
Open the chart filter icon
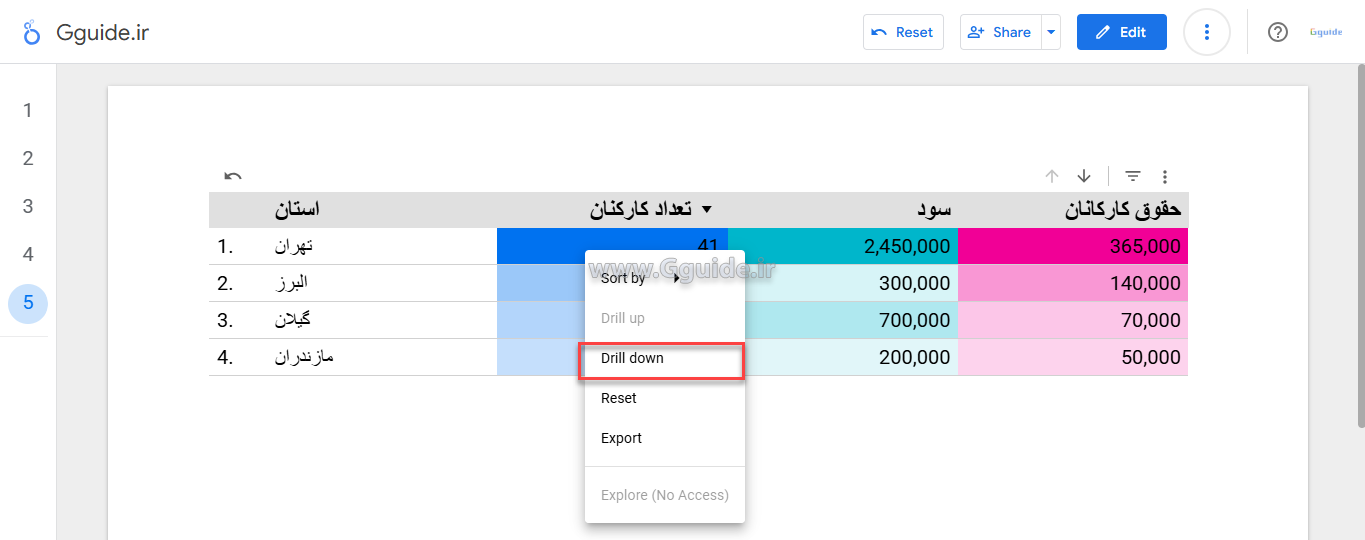pos(1132,176)
